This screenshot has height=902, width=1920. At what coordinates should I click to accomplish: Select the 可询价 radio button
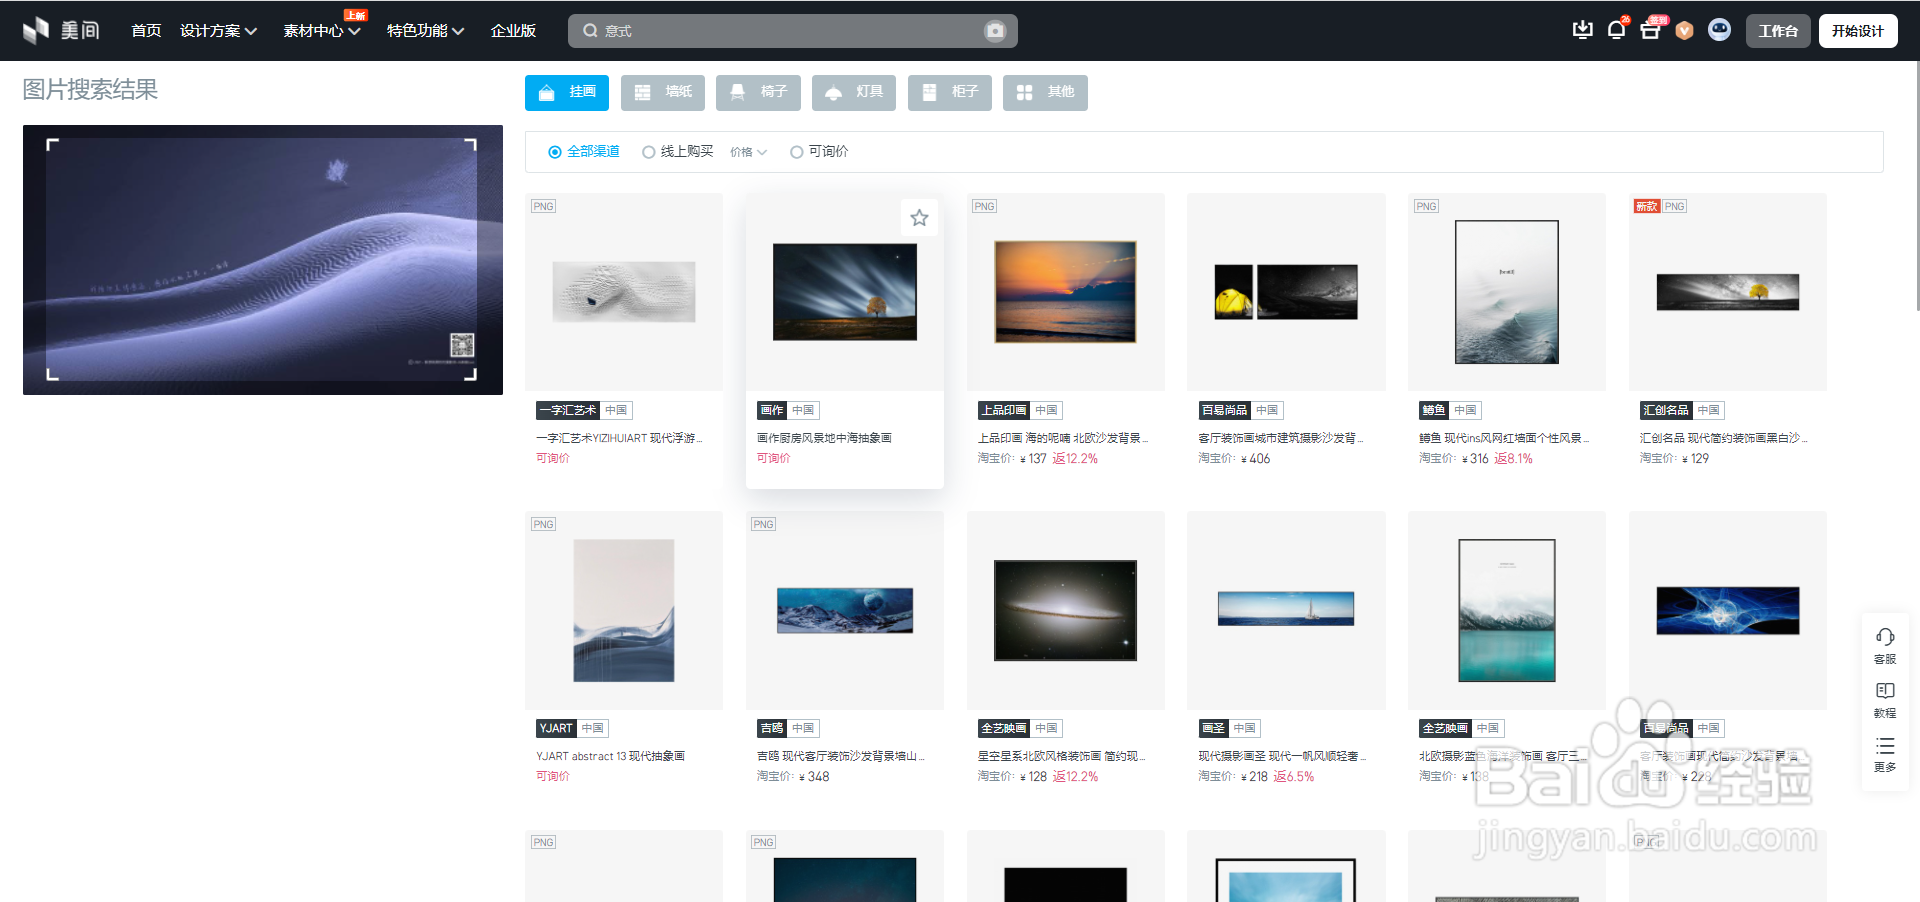(797, 152)
